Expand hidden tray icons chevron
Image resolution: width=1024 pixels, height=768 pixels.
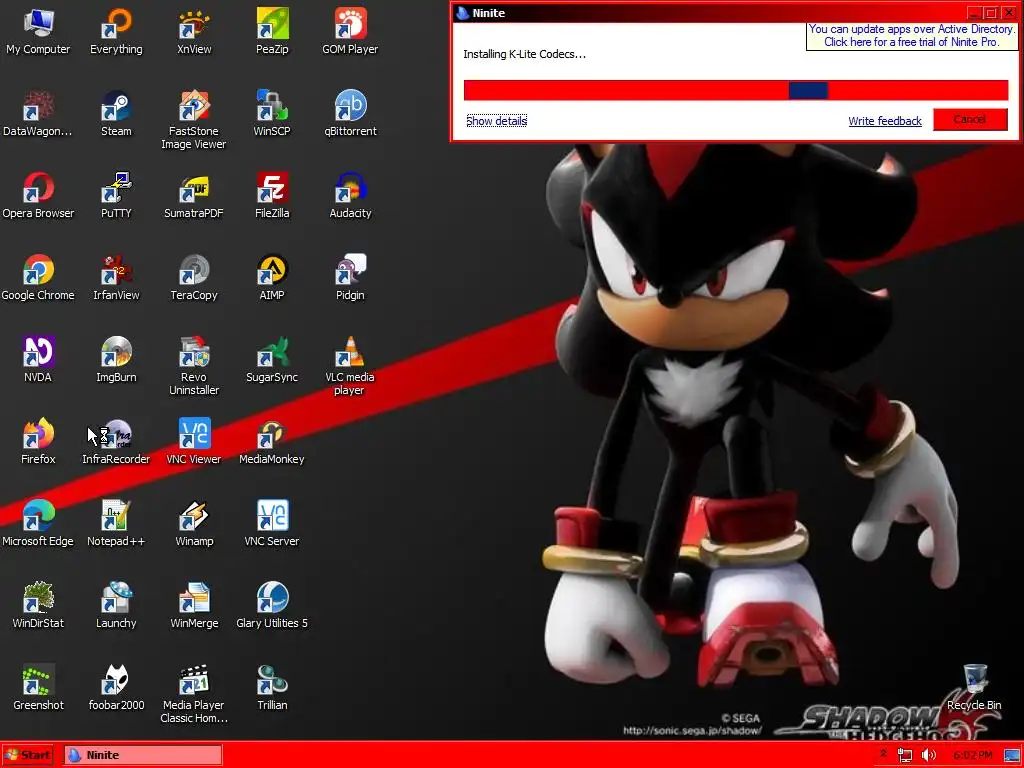click(884, 754)
